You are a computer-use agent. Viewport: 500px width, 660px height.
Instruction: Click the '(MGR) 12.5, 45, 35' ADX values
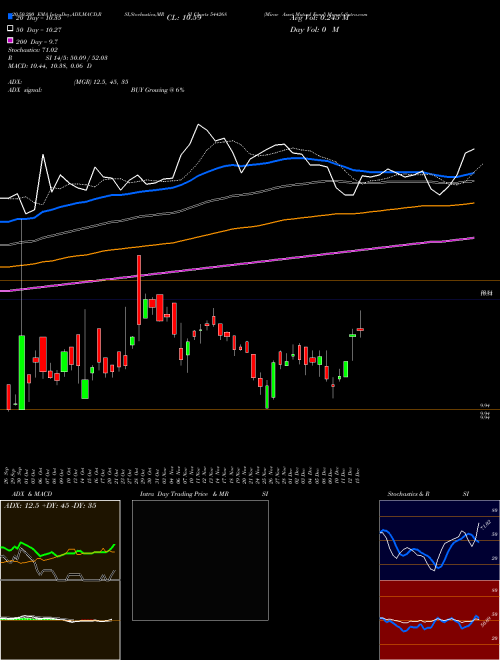tap(101, 82)
